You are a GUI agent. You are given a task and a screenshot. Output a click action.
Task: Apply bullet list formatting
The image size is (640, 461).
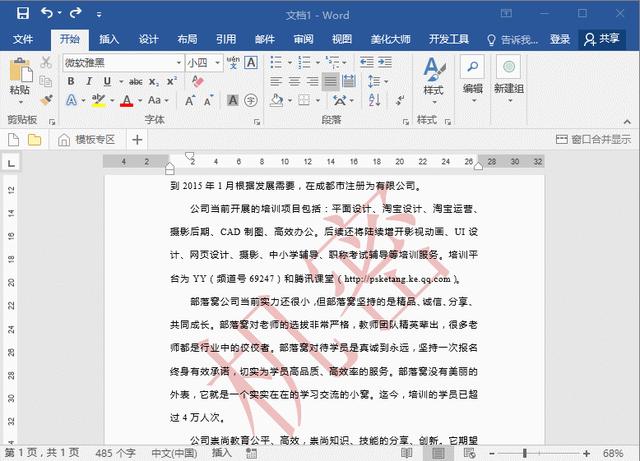tap(275, 62)
